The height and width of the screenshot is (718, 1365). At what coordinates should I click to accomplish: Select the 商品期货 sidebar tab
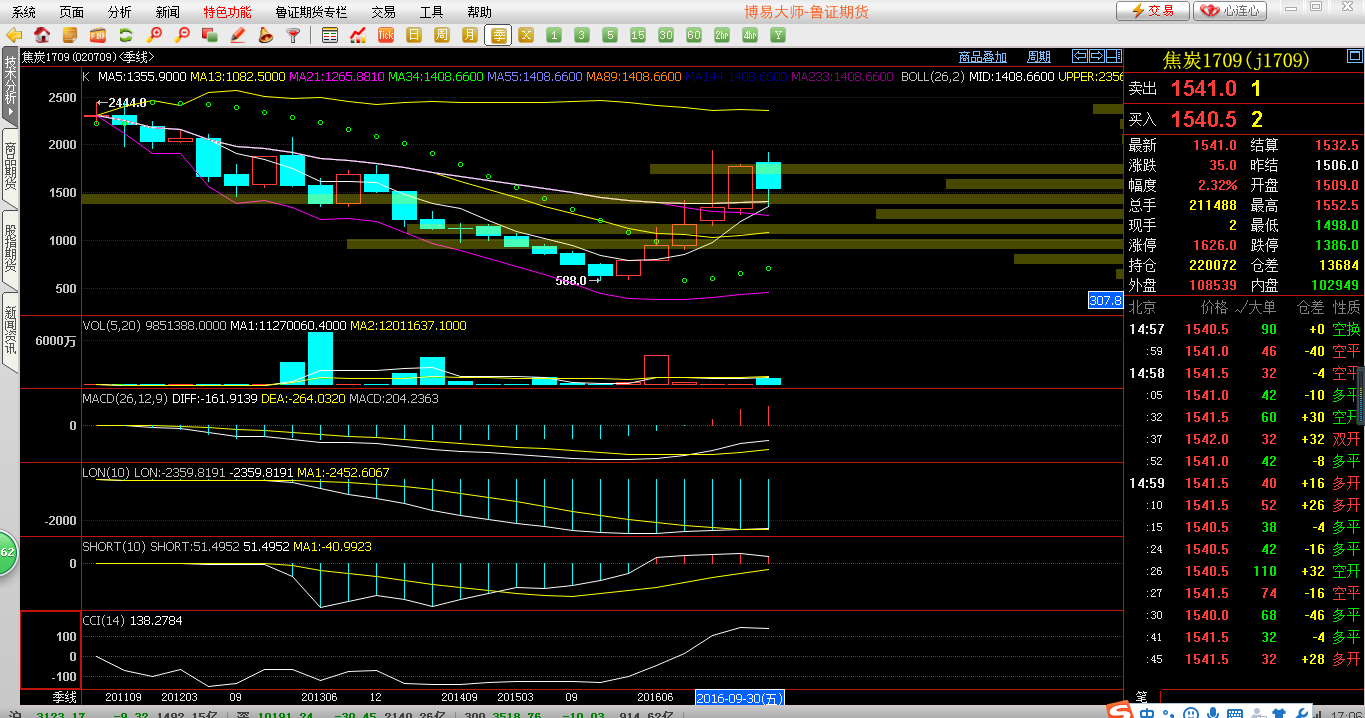pos(10,166)
